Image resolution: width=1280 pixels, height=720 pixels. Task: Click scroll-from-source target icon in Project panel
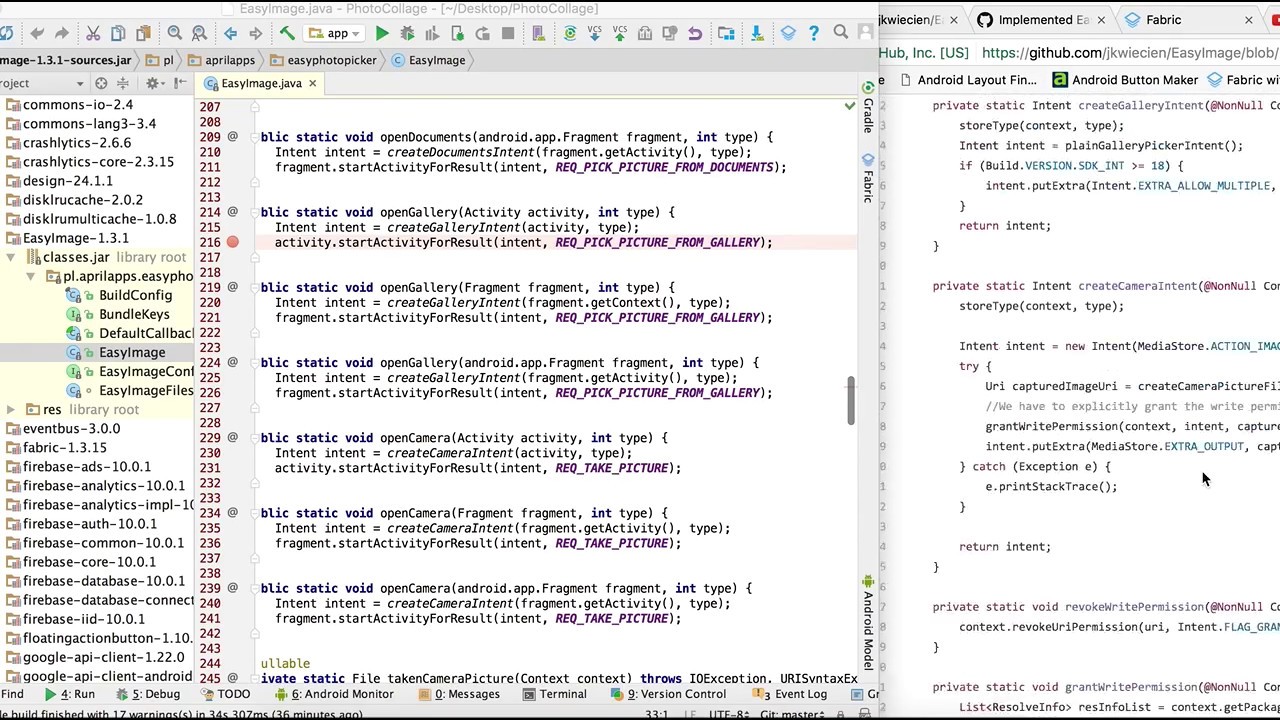(101, 83)
